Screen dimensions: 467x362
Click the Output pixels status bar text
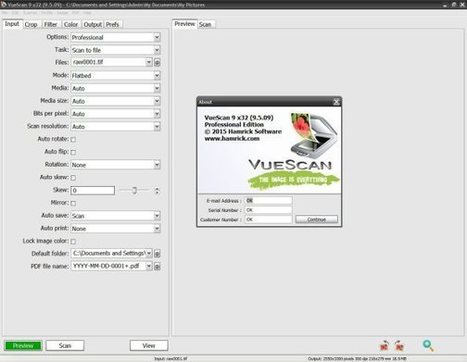coord(357,359)
